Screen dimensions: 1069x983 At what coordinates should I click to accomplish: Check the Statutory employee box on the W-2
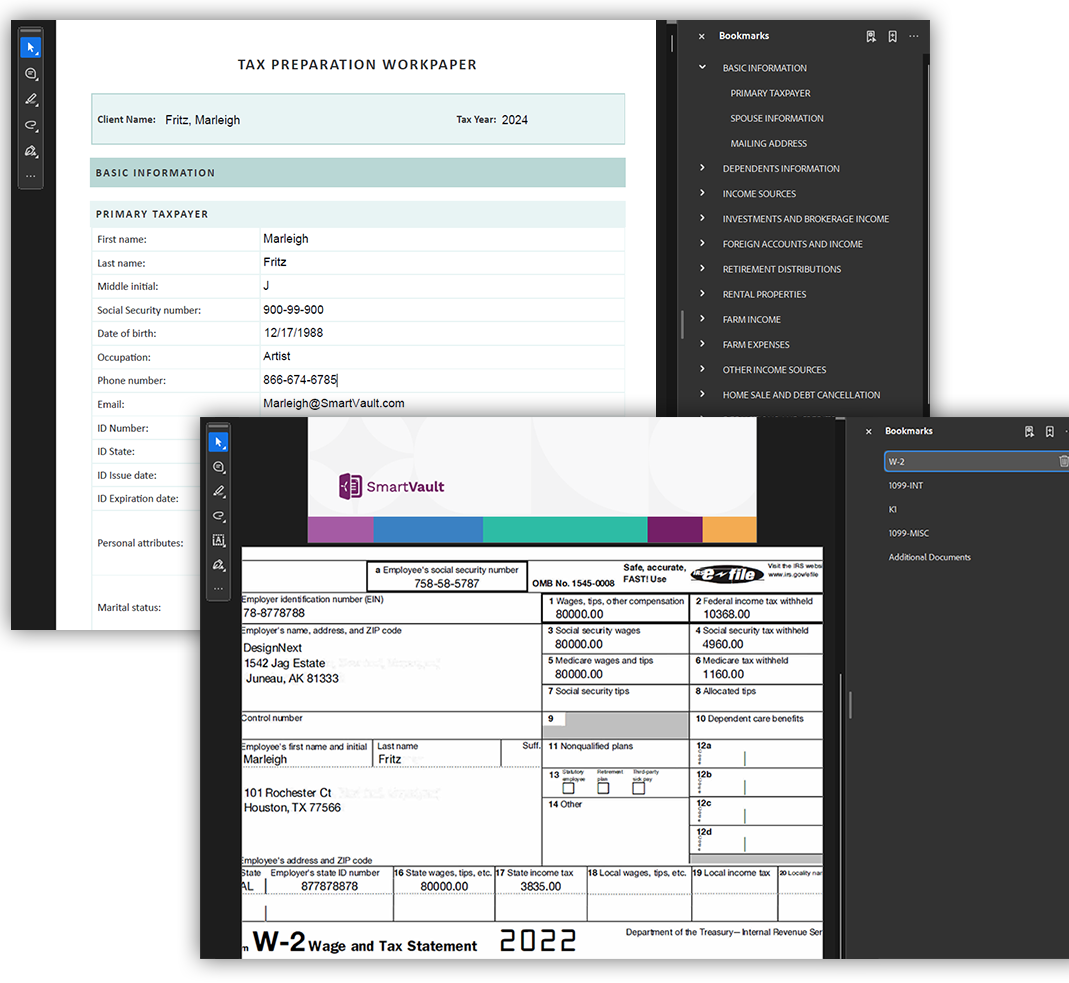point(569,788)
